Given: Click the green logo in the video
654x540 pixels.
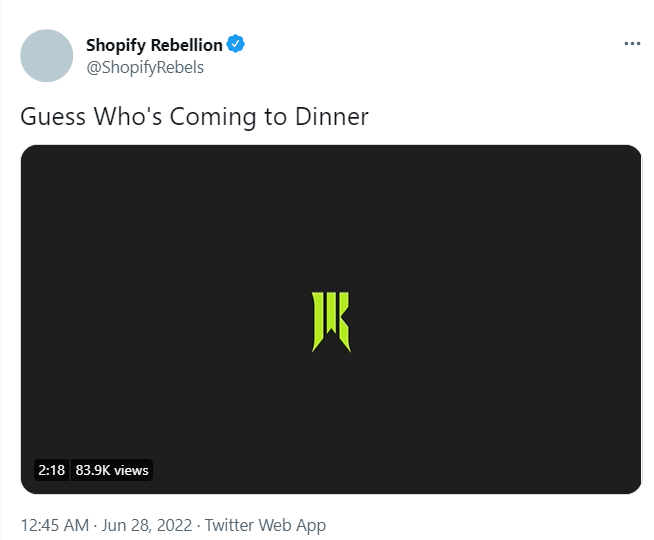Looking at the screenshot, I should point(331,322).
